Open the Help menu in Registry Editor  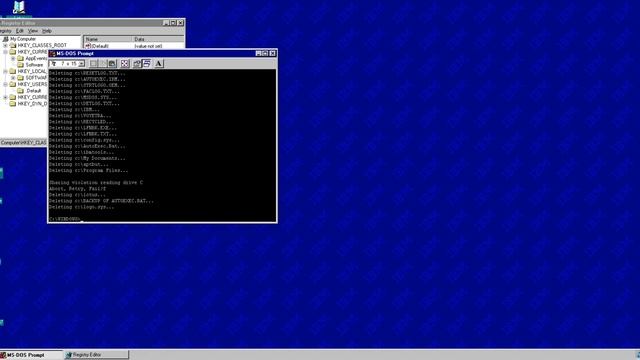pos(47,31)
